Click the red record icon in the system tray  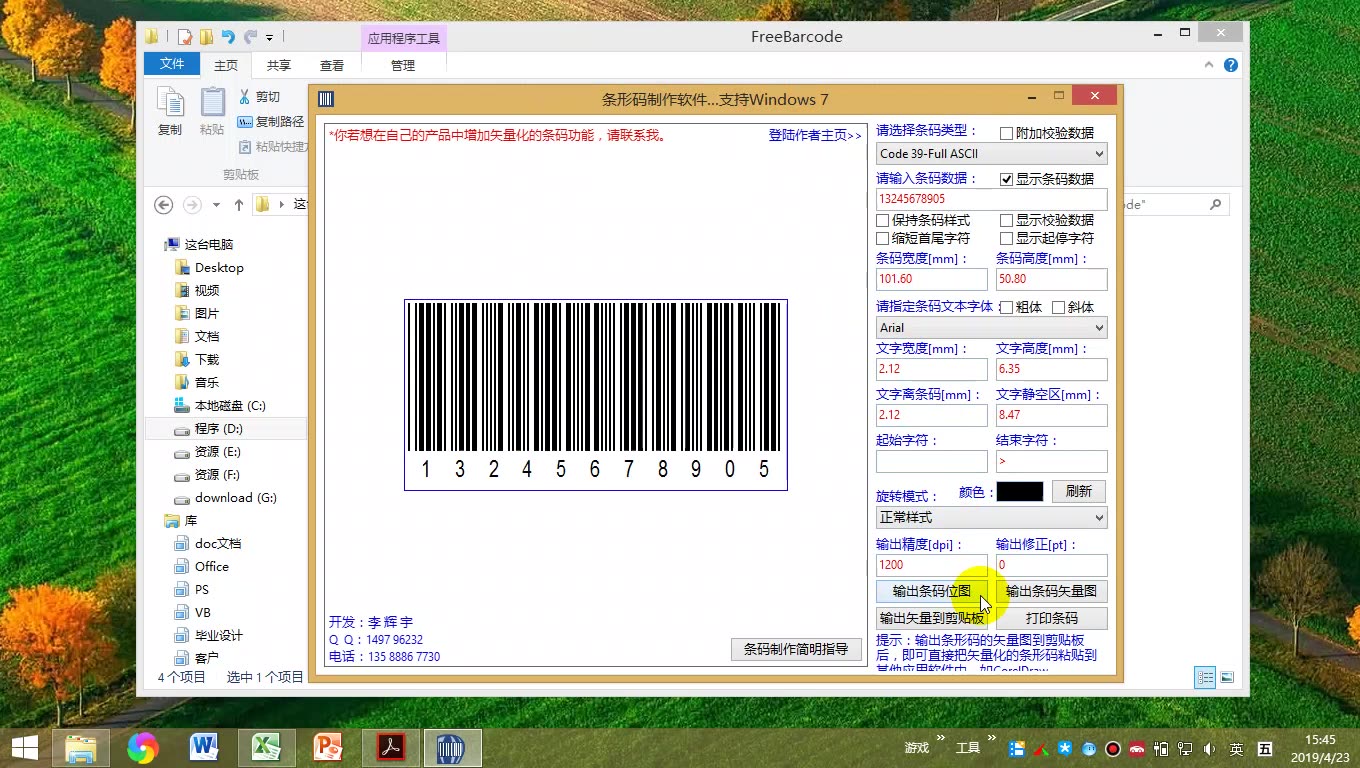[x=1112, y=749]
